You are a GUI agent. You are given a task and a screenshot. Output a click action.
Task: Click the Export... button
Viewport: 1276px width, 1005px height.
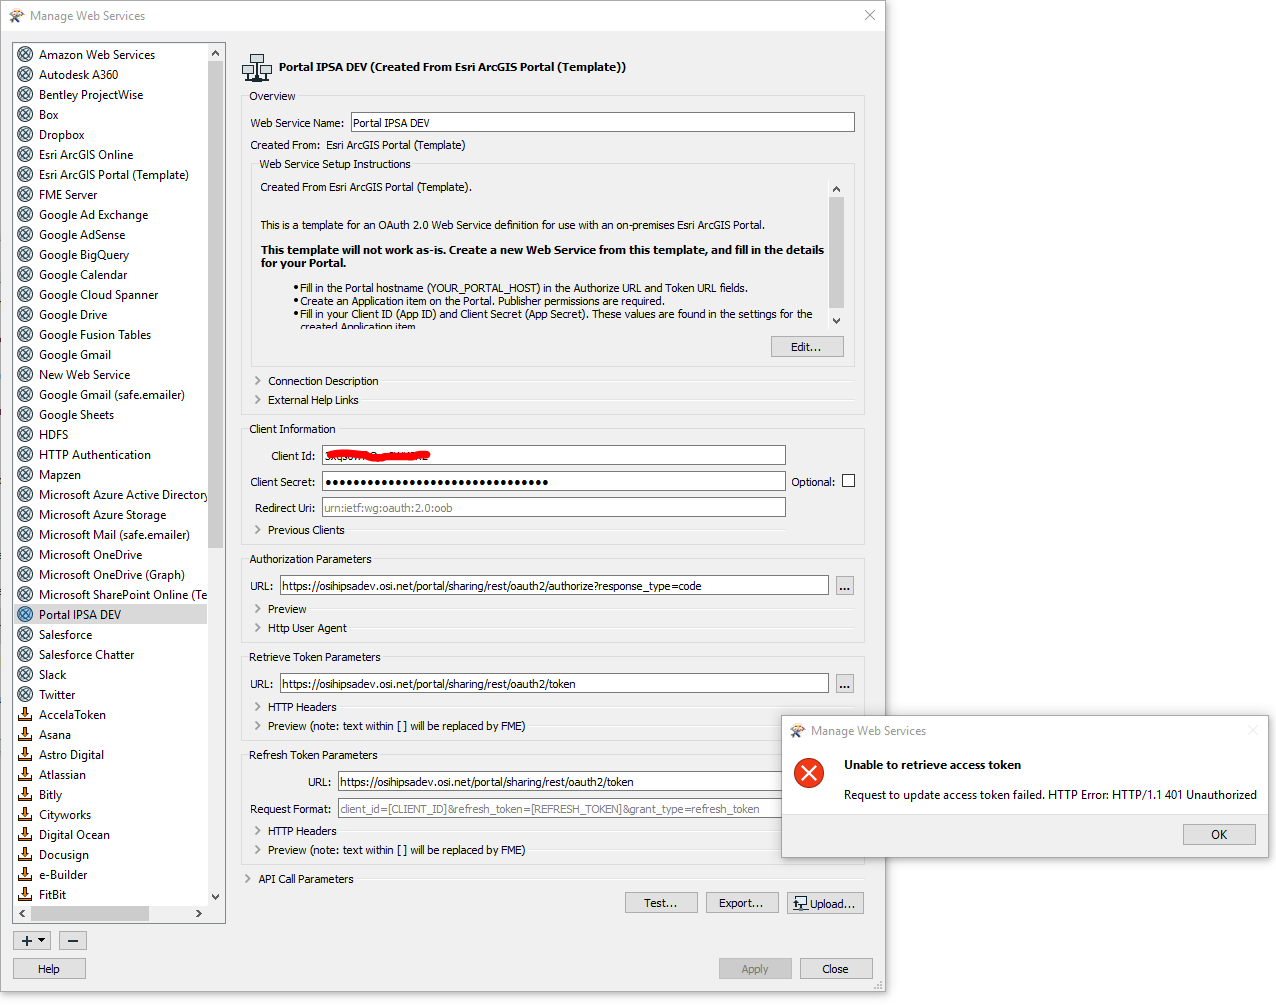click(742, 903)
